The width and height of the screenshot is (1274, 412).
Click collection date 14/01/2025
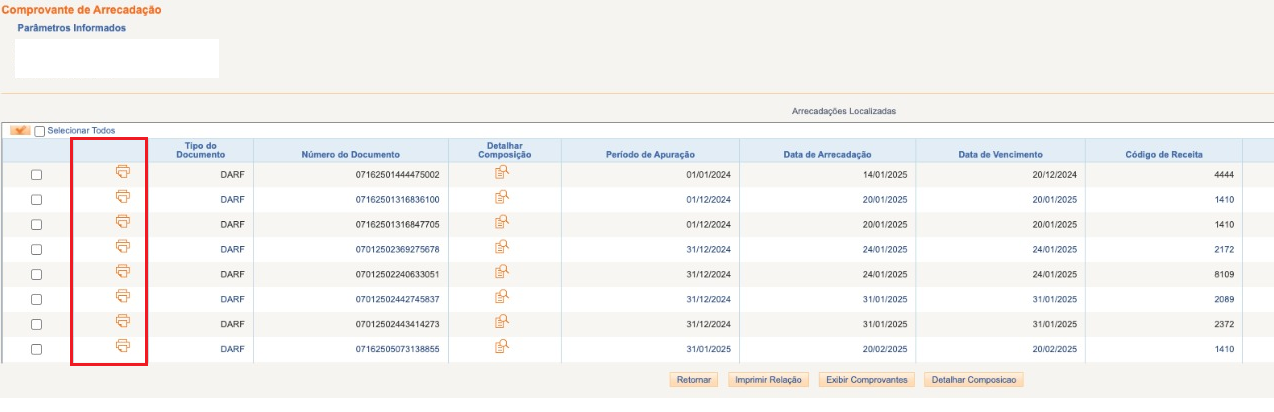click(x=885, y=174)
